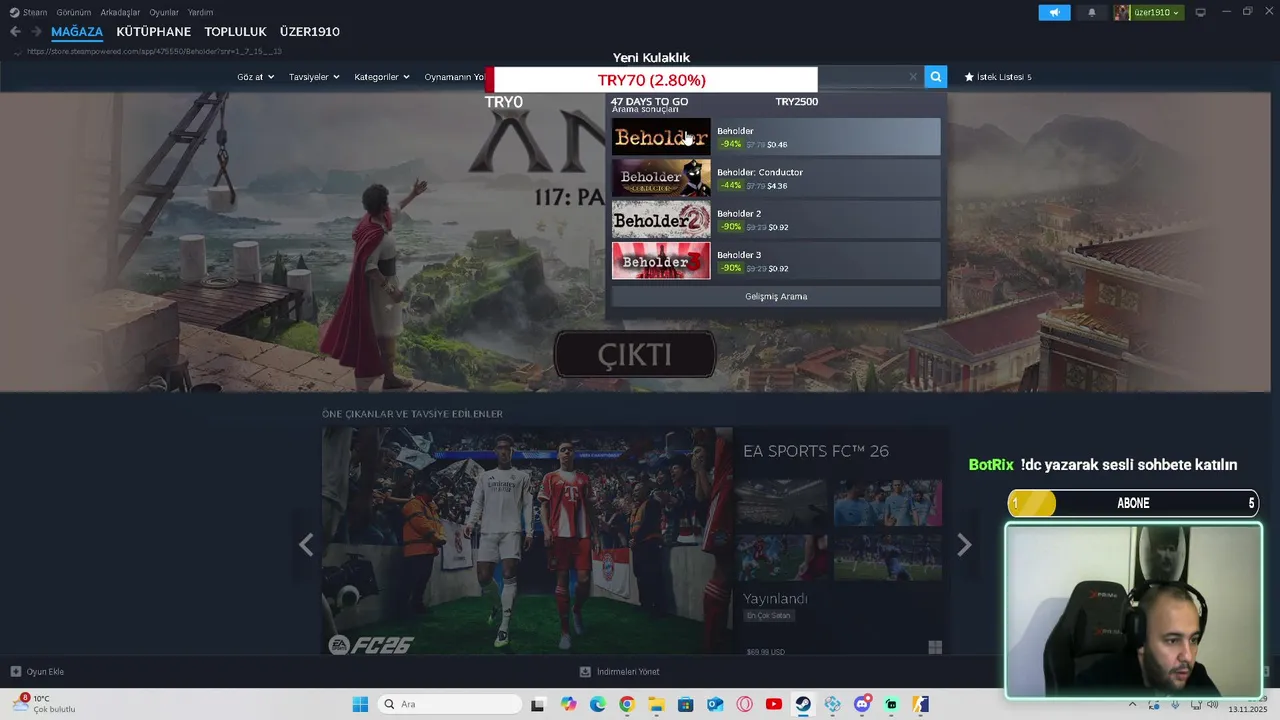Select the Beholder: Conductor search result
The width and height of the screenshot is (1280, 720).
(x=776, y=178)
